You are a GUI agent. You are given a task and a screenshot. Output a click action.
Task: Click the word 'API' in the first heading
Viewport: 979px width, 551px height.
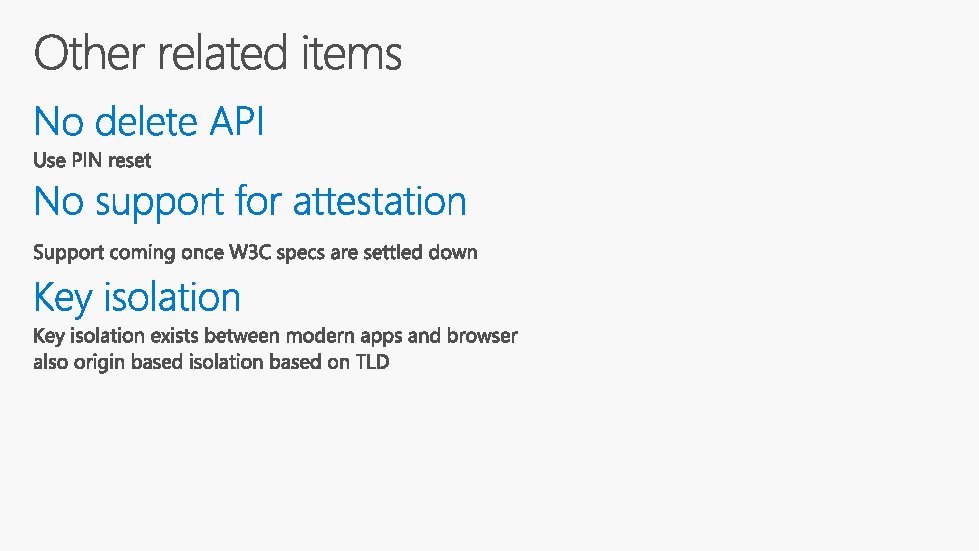point(237,122)
